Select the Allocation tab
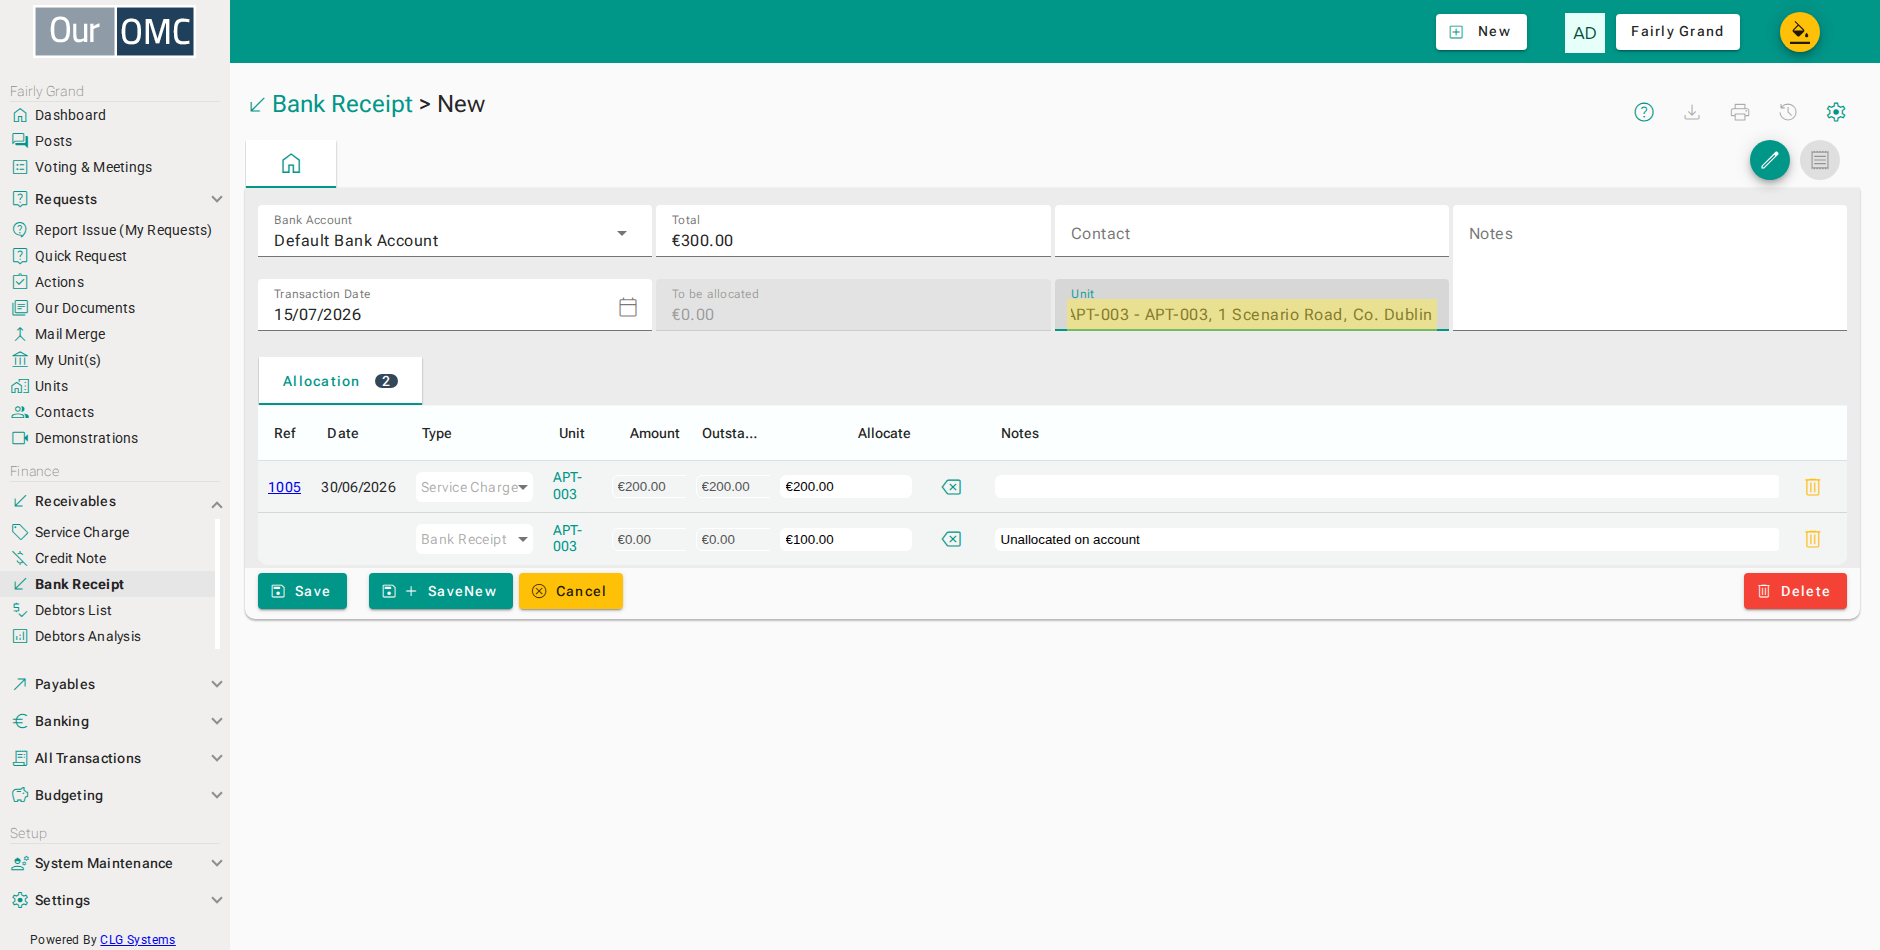Viewport: 1880px width, 950px height. click(340, 381)
